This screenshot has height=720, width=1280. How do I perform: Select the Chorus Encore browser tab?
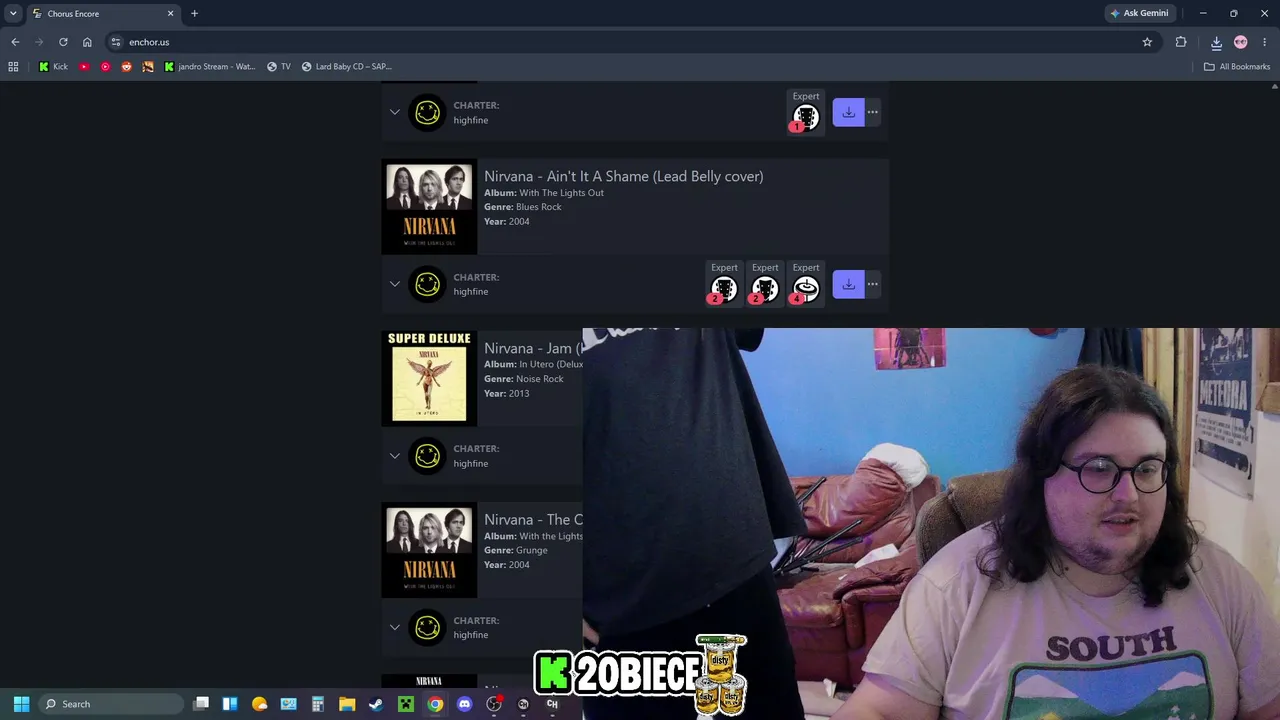tap(102, 14)
